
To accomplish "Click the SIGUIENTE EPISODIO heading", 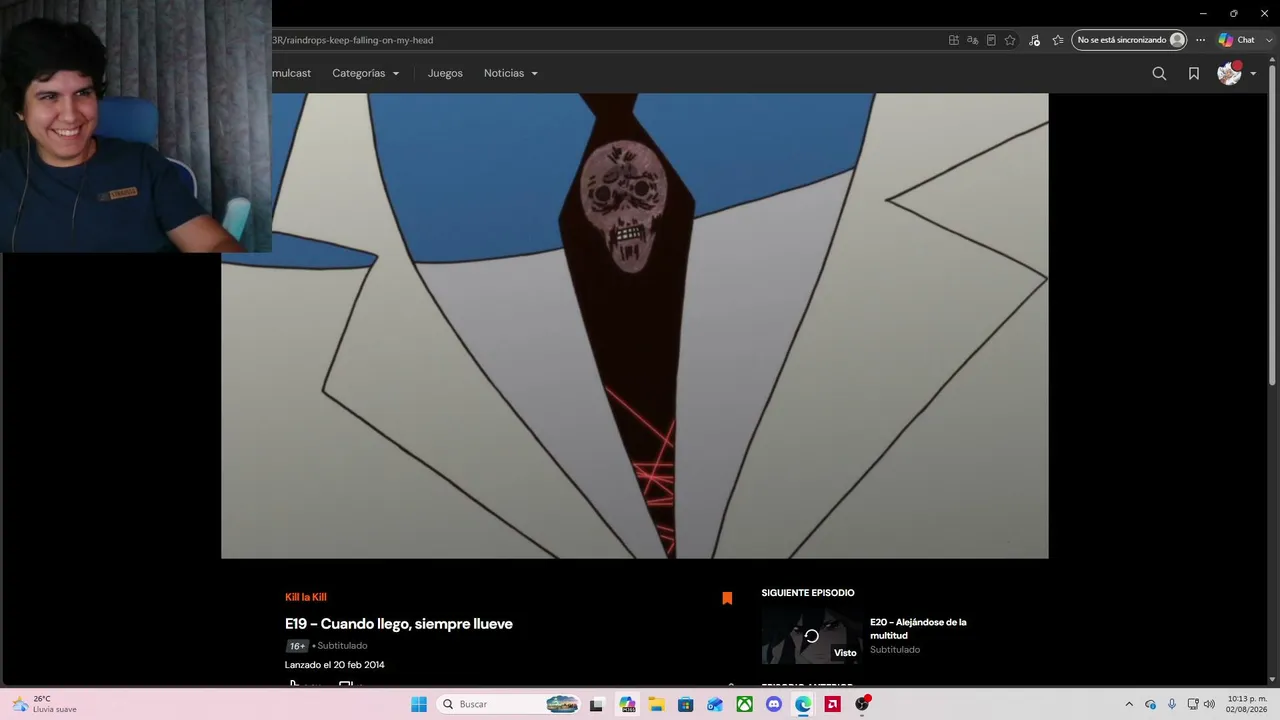I will tap(808, 593).
